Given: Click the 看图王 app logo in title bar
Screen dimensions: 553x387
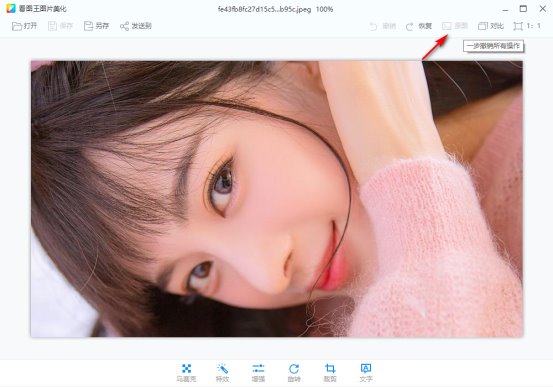Looking at the screenshot, I should click(x=11, y=8).
